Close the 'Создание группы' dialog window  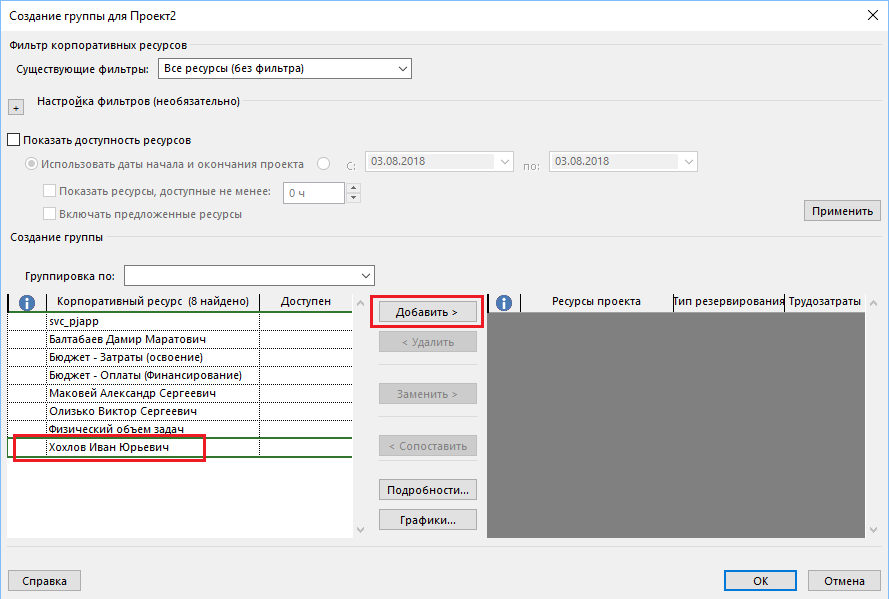pyautogui.click(x=873, y=15)
